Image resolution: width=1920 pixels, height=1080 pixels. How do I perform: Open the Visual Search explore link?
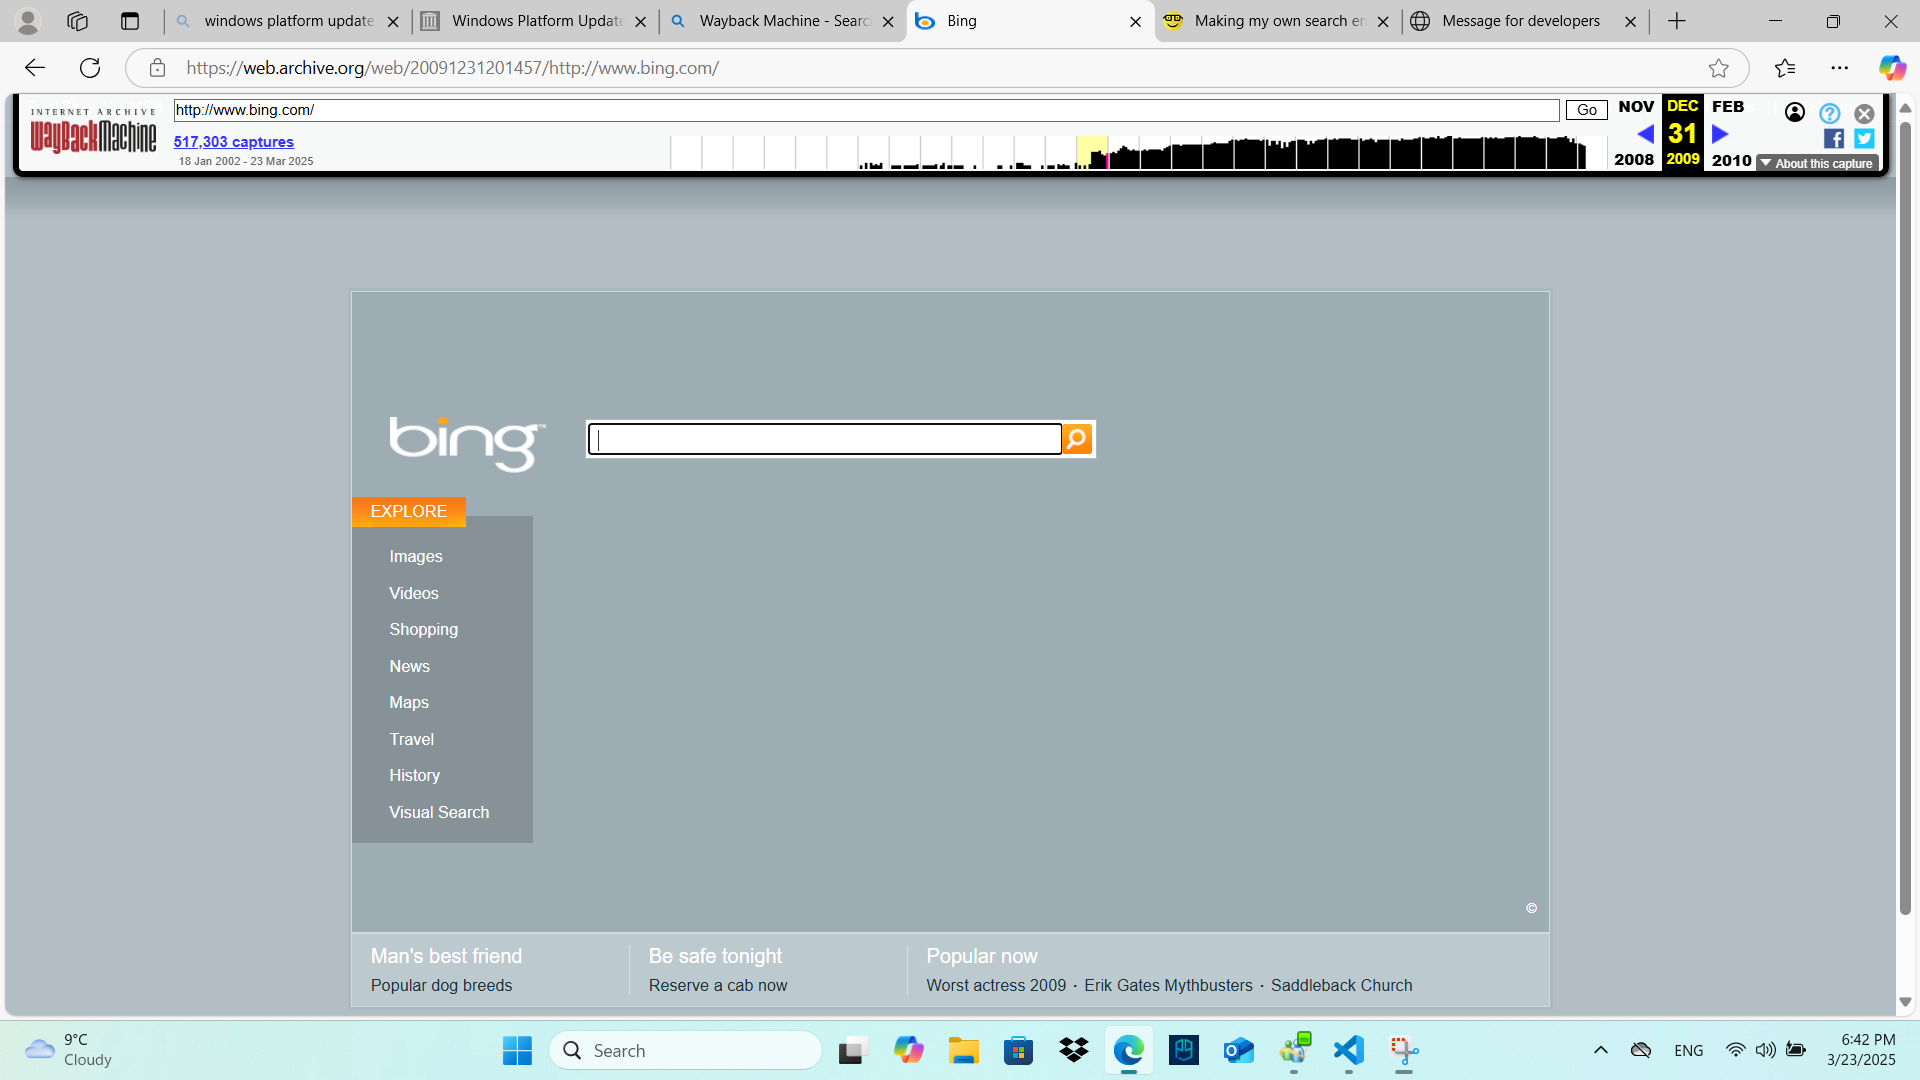pos(439,812)
